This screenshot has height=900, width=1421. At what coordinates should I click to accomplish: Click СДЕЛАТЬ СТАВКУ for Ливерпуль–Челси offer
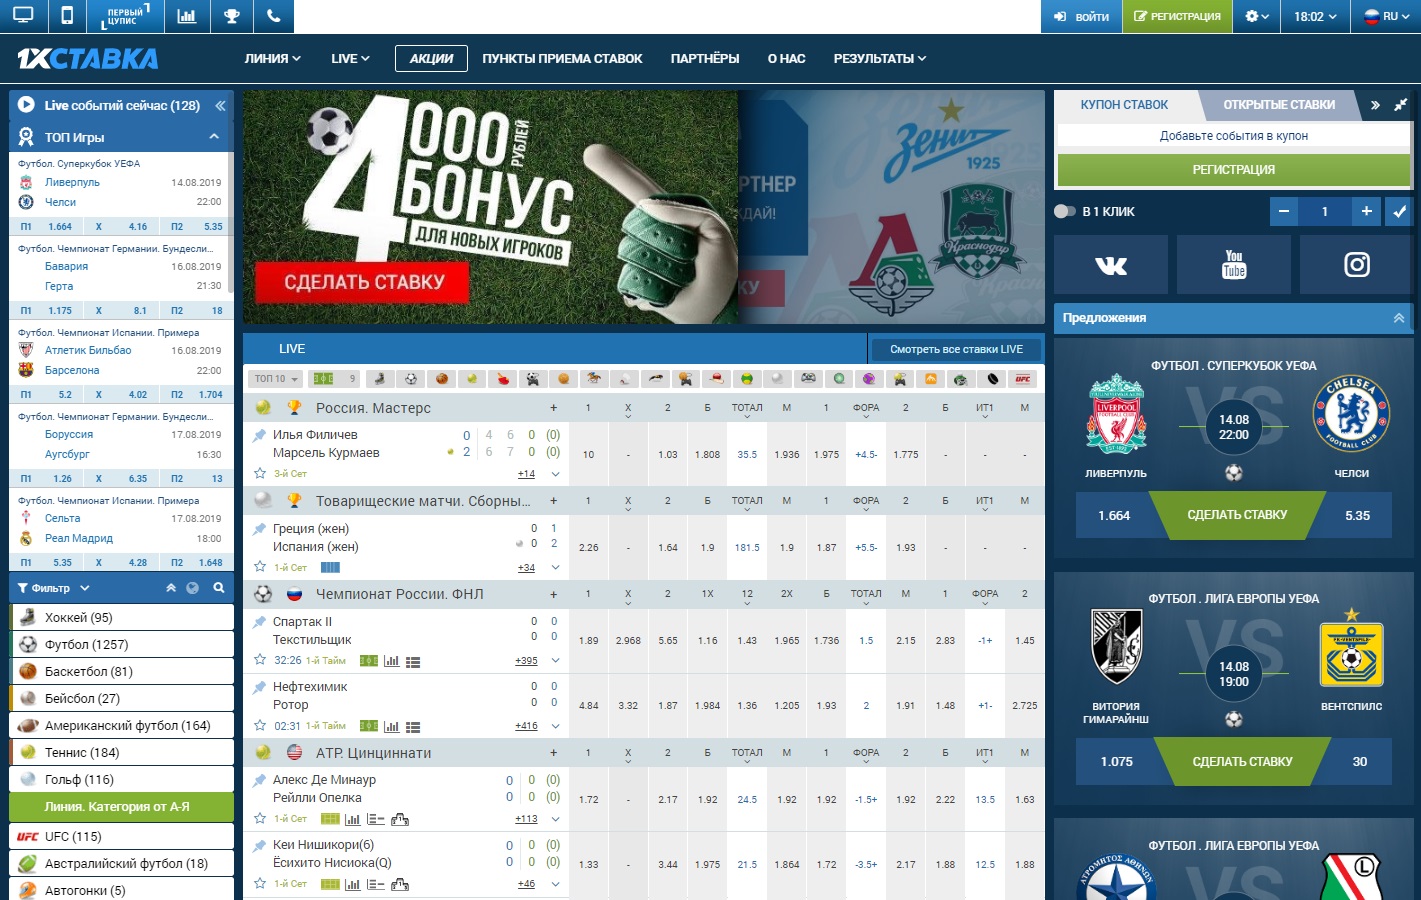(x=1237, y=515)
